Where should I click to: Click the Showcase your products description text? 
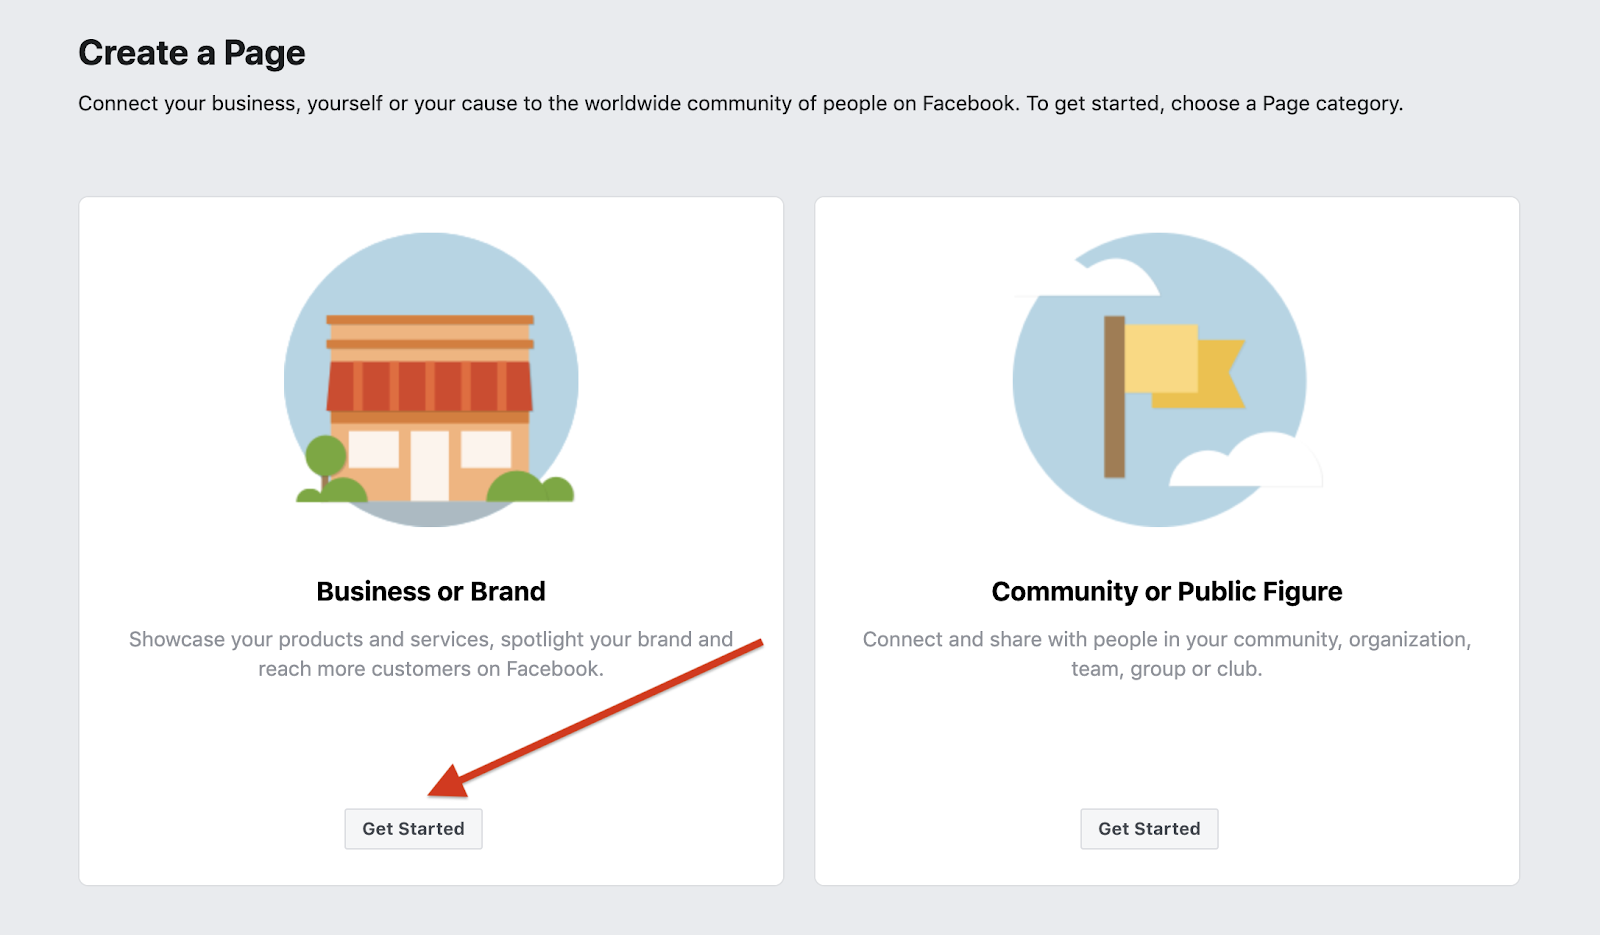[431, 654]
